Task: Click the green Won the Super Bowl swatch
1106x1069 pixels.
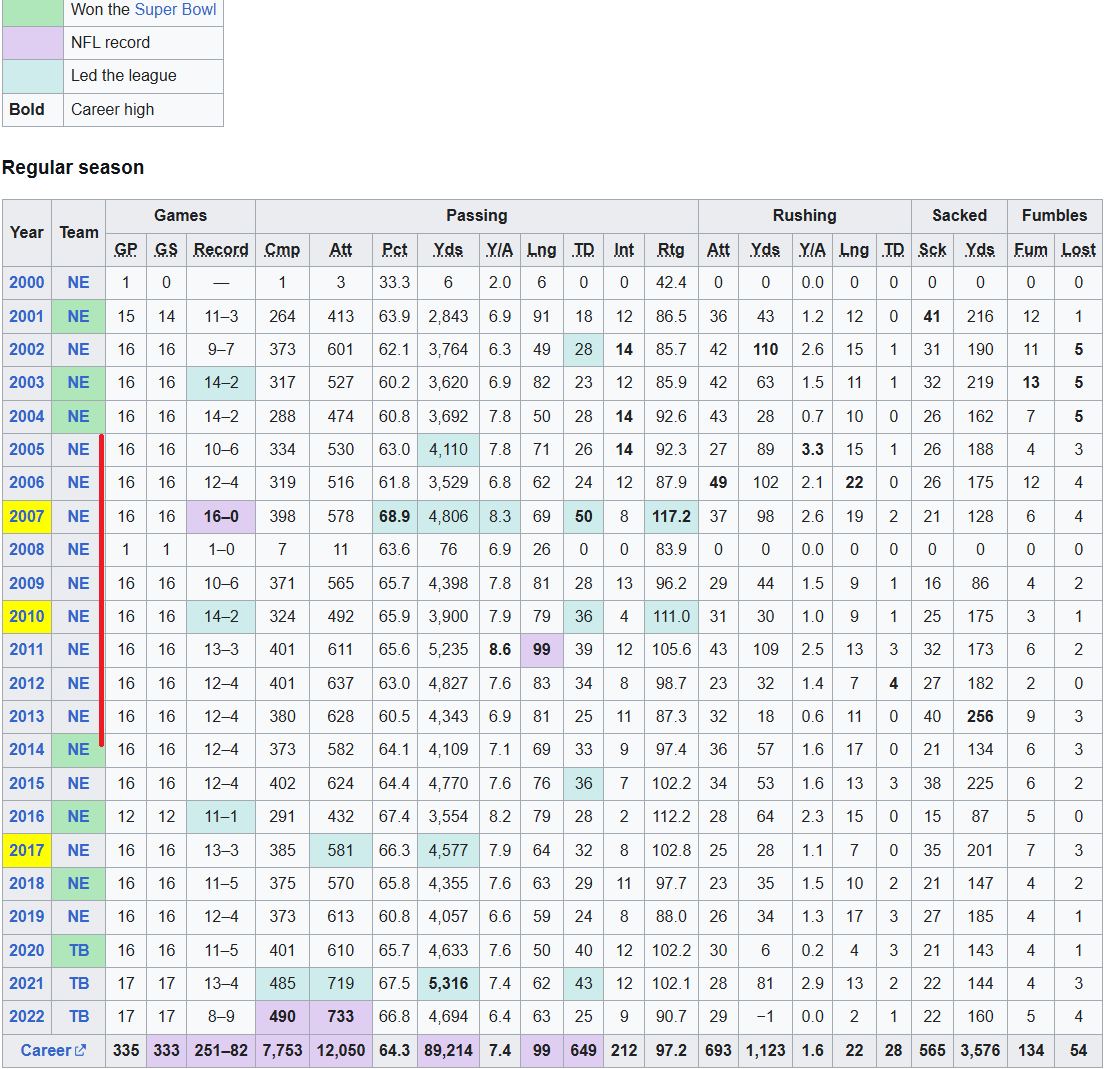Action: point(33,11)
